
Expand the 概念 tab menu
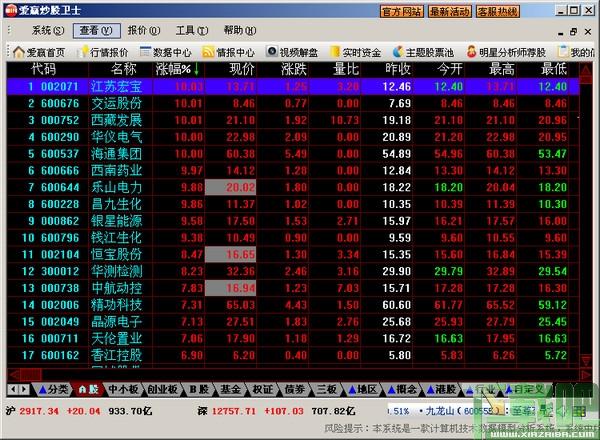pos(402,389)
